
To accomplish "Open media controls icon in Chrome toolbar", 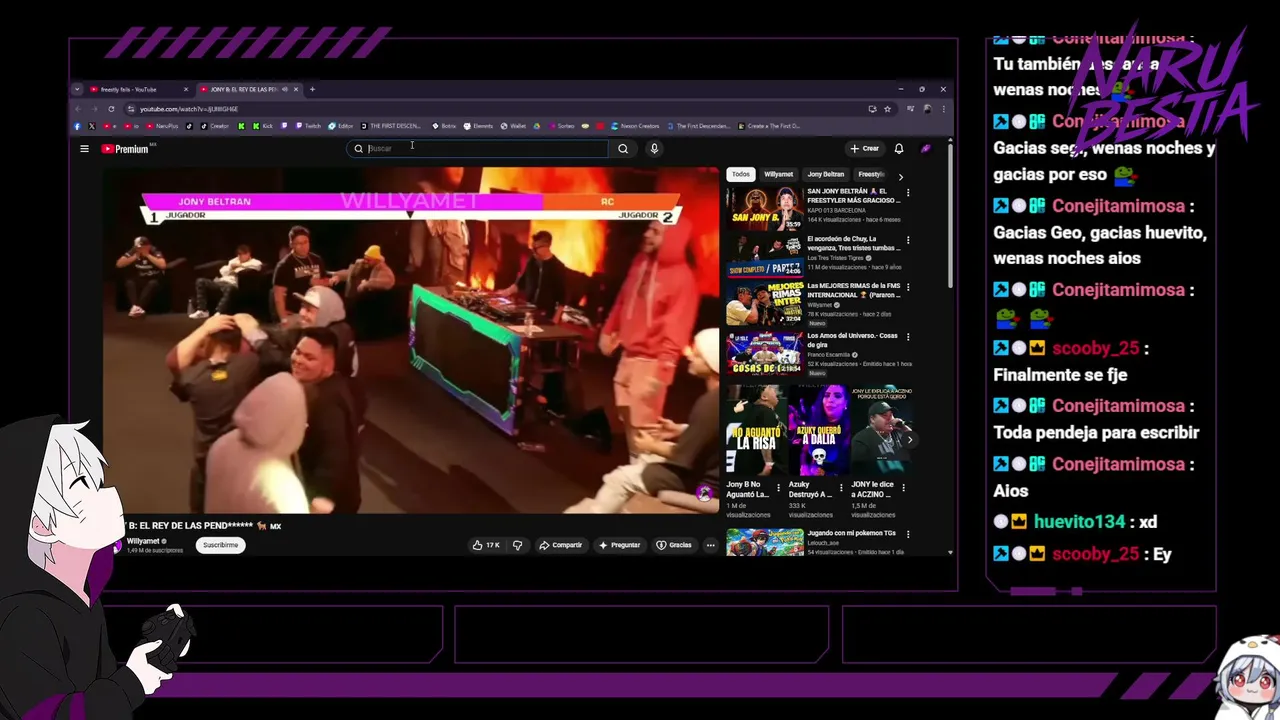I will pyautogui.click(x=910, y=109).
